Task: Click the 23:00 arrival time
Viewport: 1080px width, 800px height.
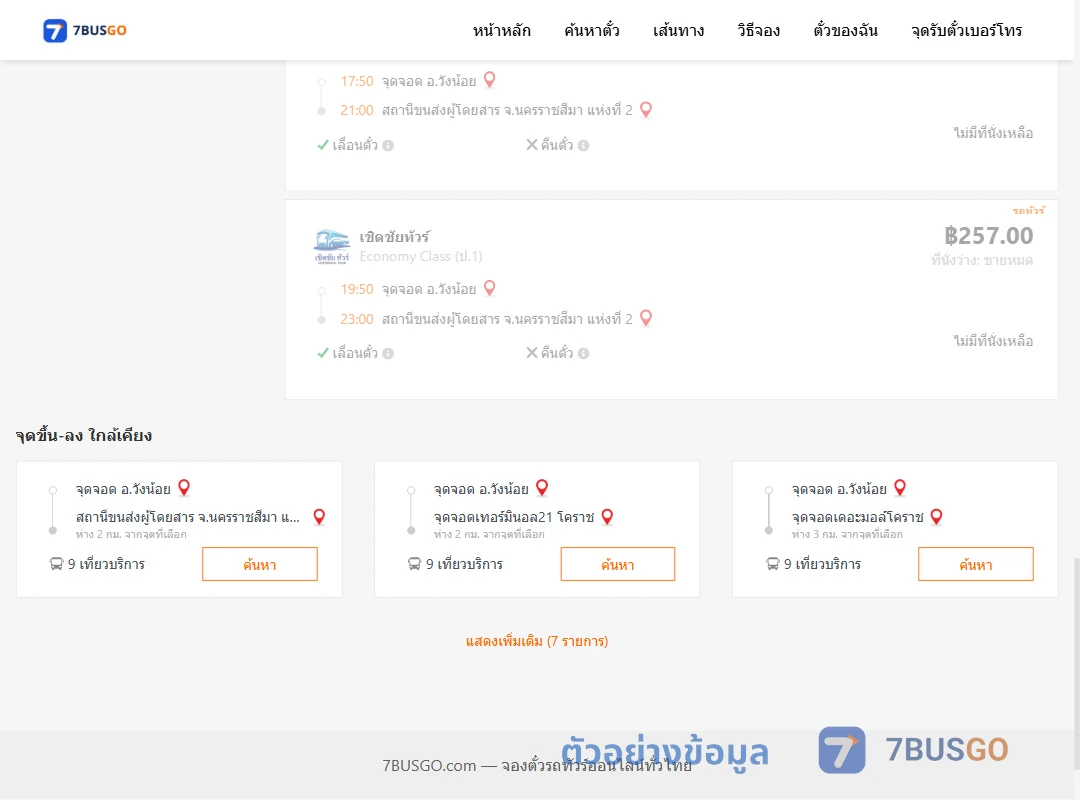Action: pos(357,319)
